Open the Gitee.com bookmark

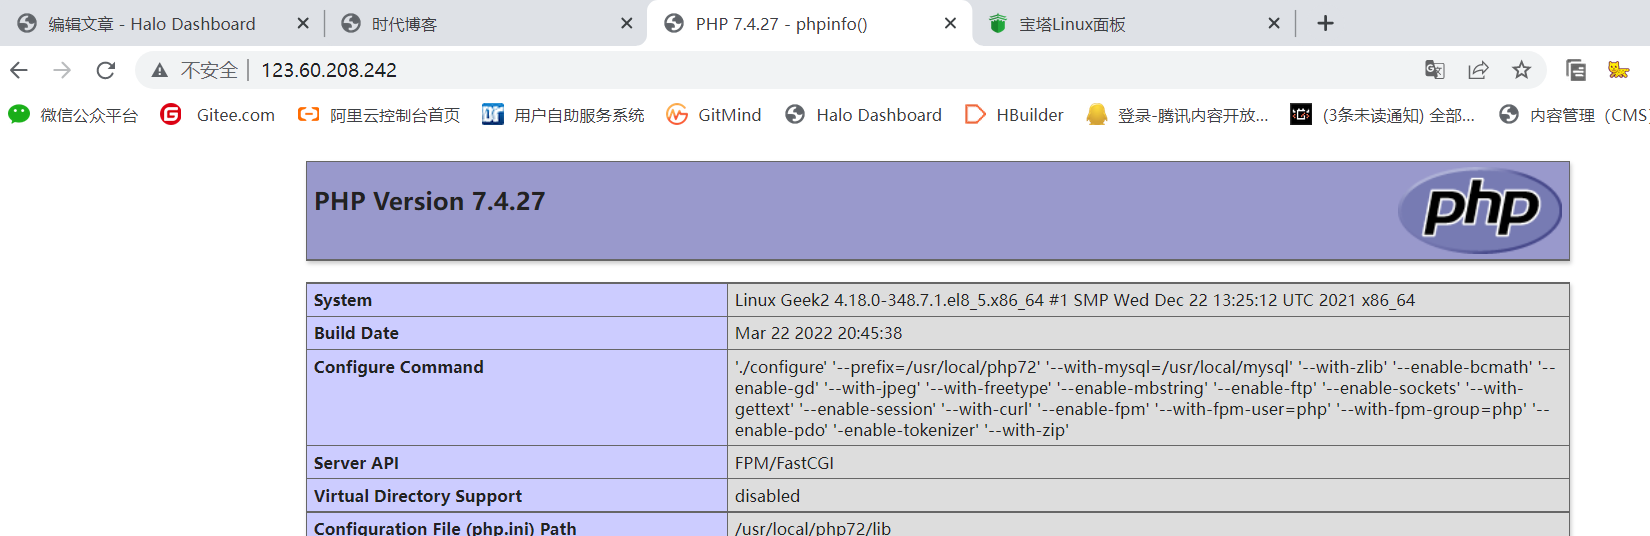(x=218, y=115)
